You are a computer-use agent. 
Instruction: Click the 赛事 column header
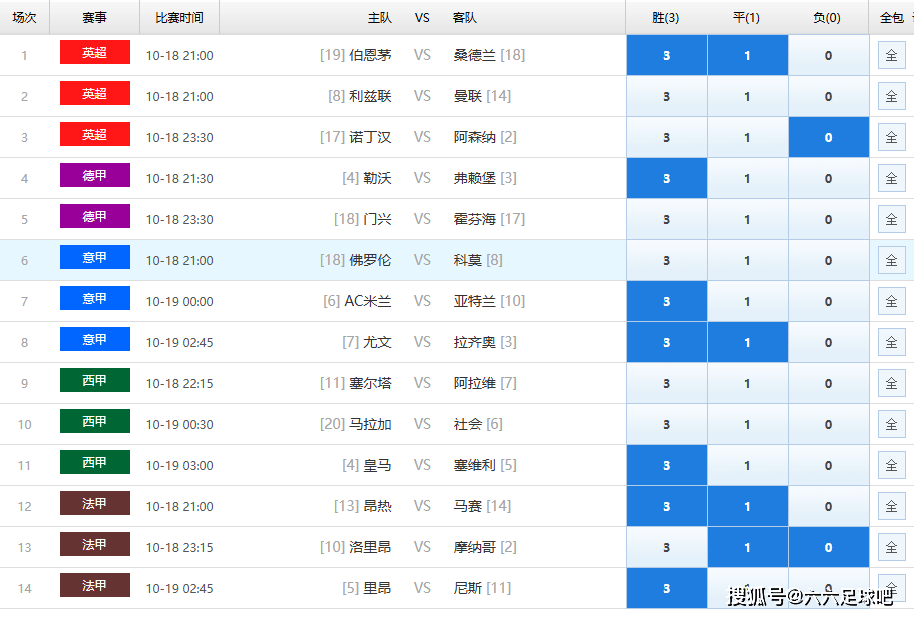pos(94,18)
